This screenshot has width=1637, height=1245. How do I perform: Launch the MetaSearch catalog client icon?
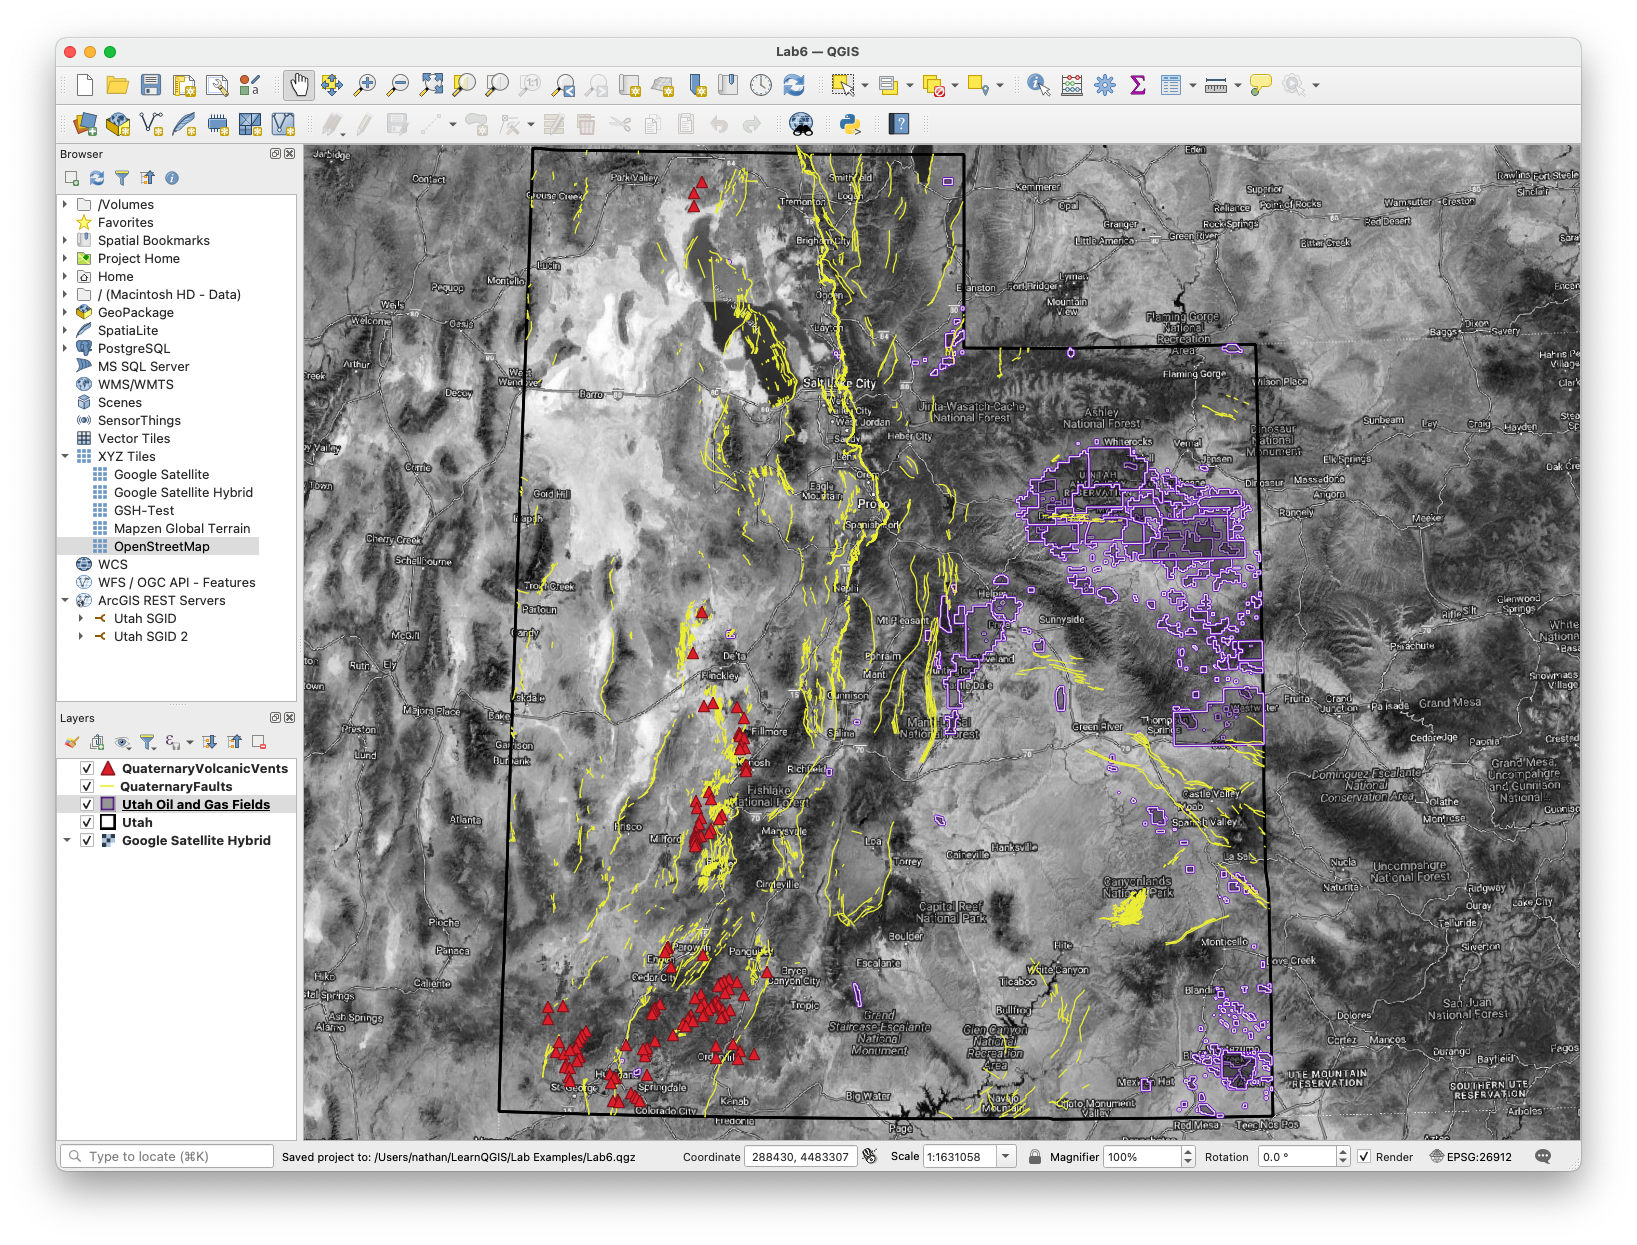point(801,124)
